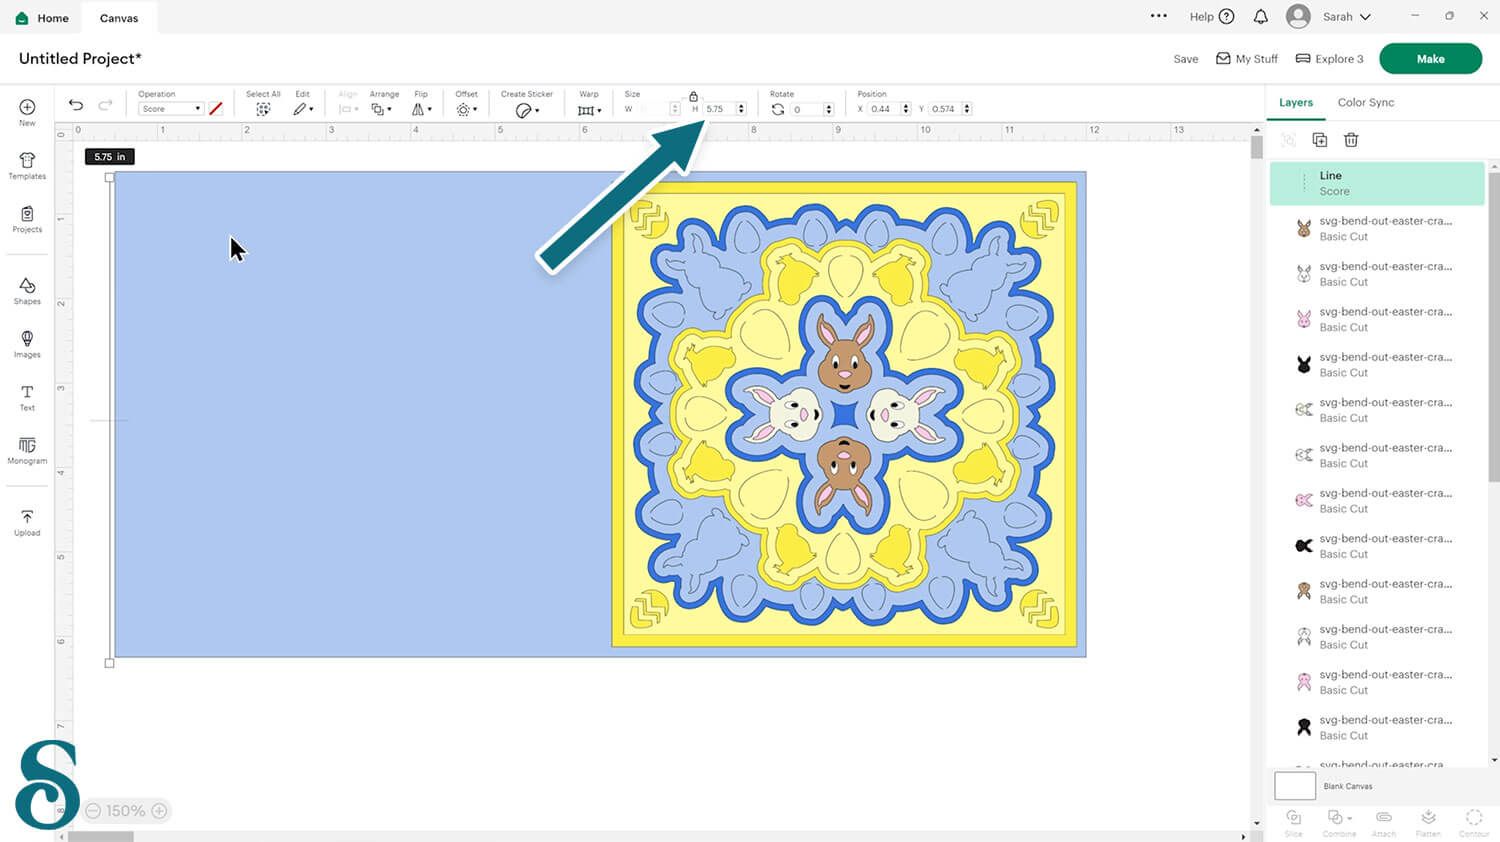Click the Rotate angle input field
This screenshot has height=842, width=1500.
click(x=806, y=109)
